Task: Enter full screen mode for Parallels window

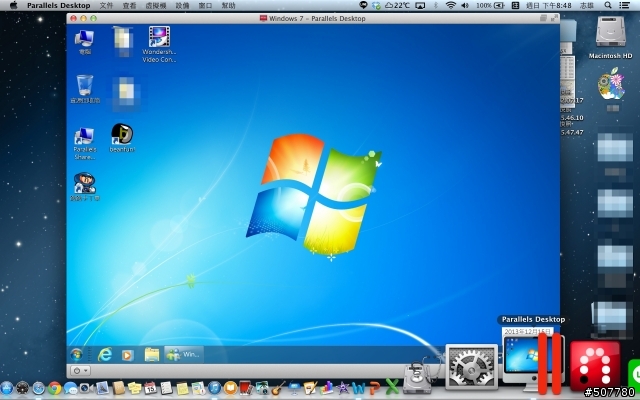Action: [x=554, y=18]
